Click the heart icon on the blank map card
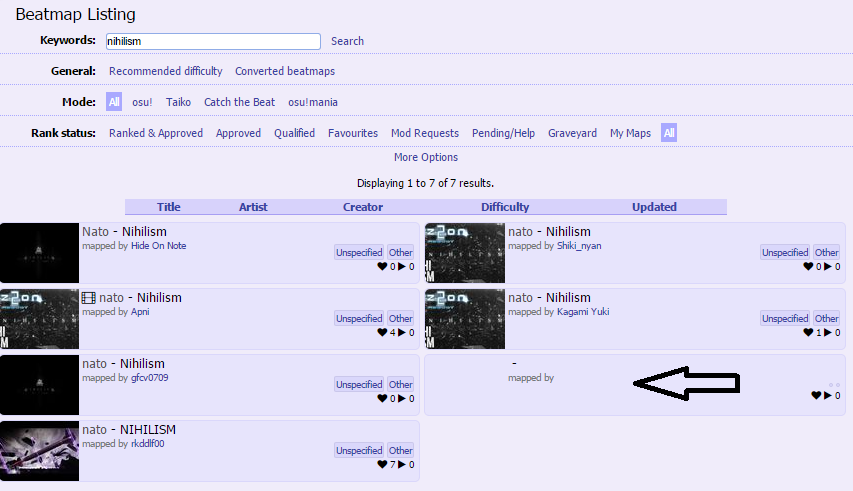This screenshot has height=491, width=853. tap(816, 395)
